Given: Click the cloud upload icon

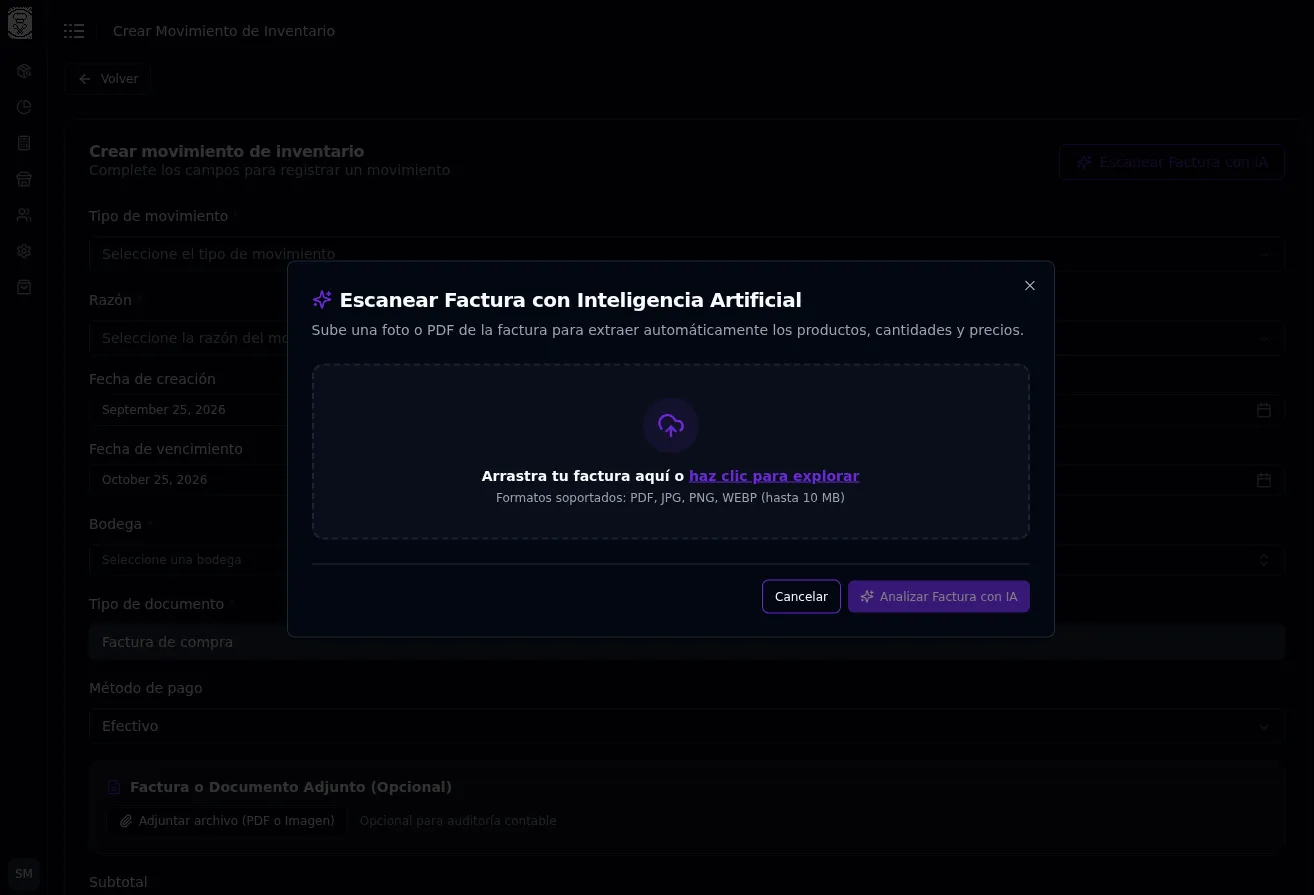Looking at the screenshot, I should tap(671, 426).
